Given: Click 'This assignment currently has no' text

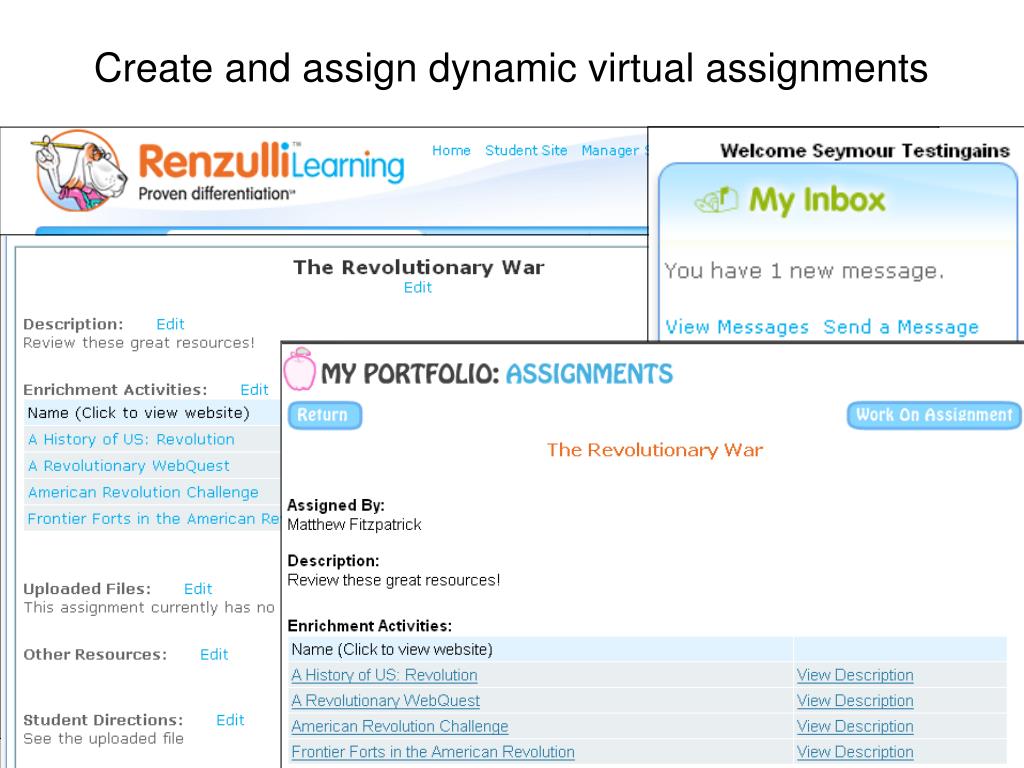Looking at the screenshot, I should click(x=149, y=608).
